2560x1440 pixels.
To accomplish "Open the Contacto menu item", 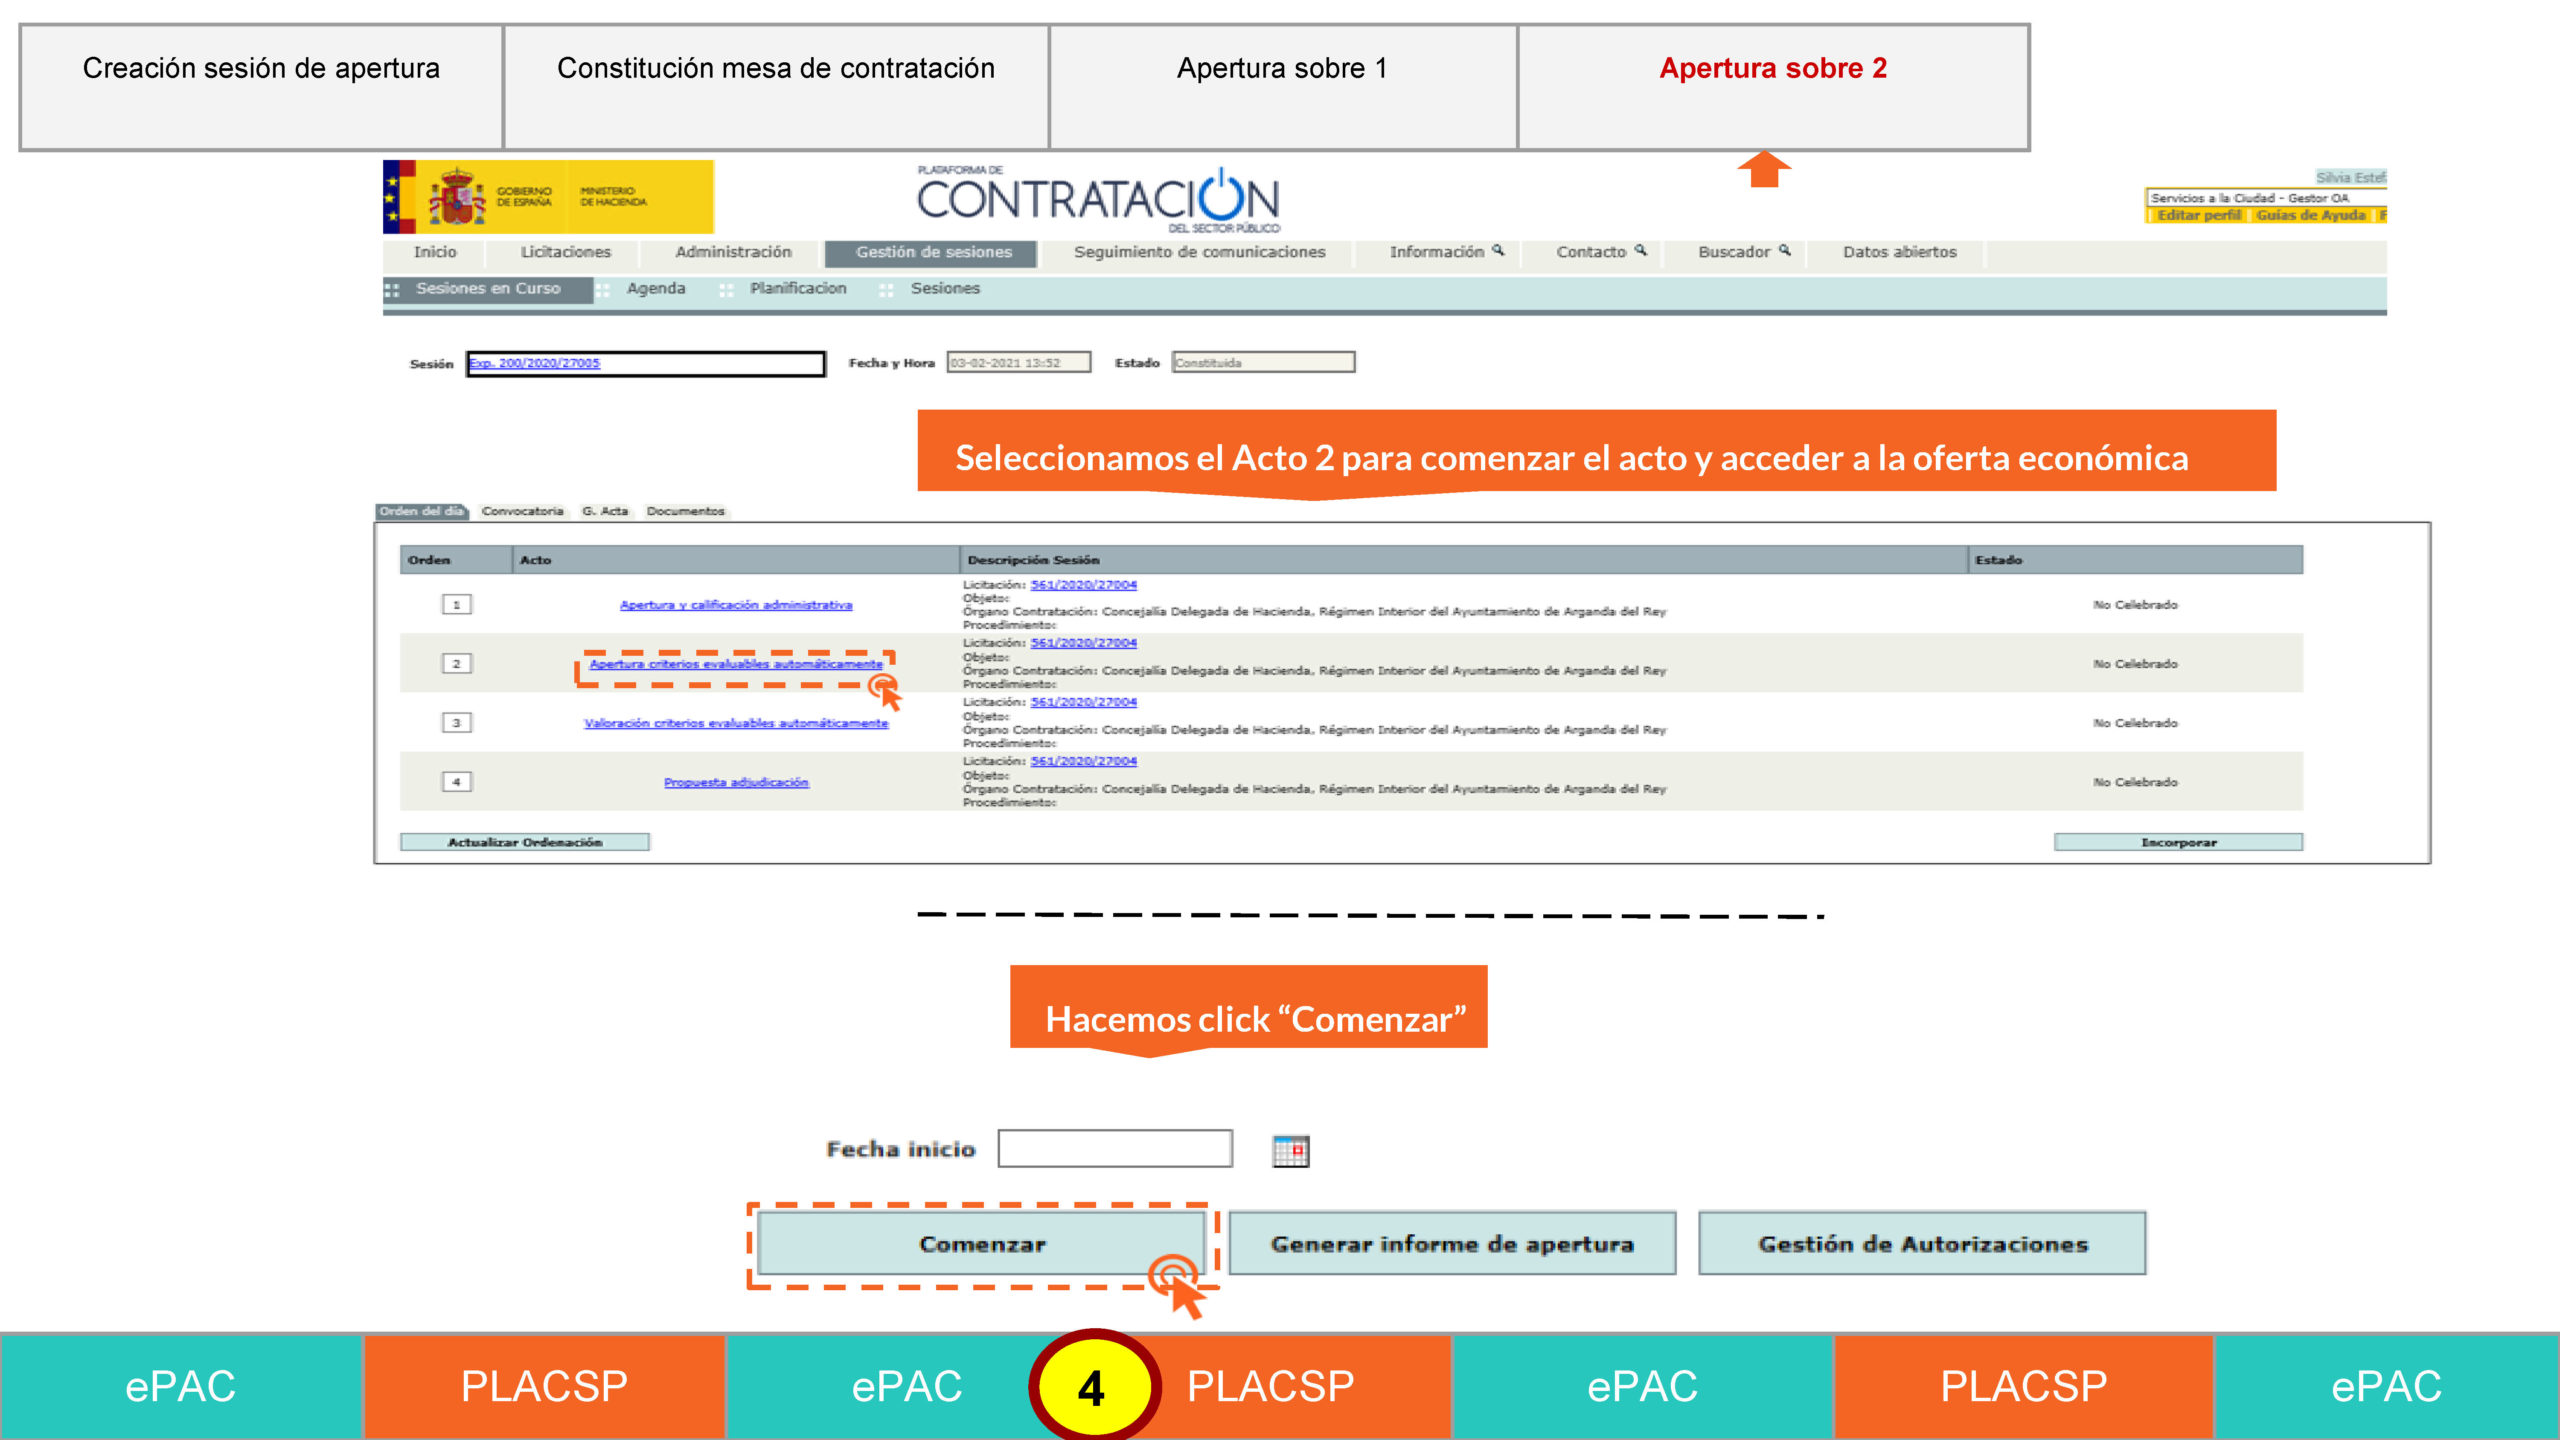I will (x=1590, y=252).
